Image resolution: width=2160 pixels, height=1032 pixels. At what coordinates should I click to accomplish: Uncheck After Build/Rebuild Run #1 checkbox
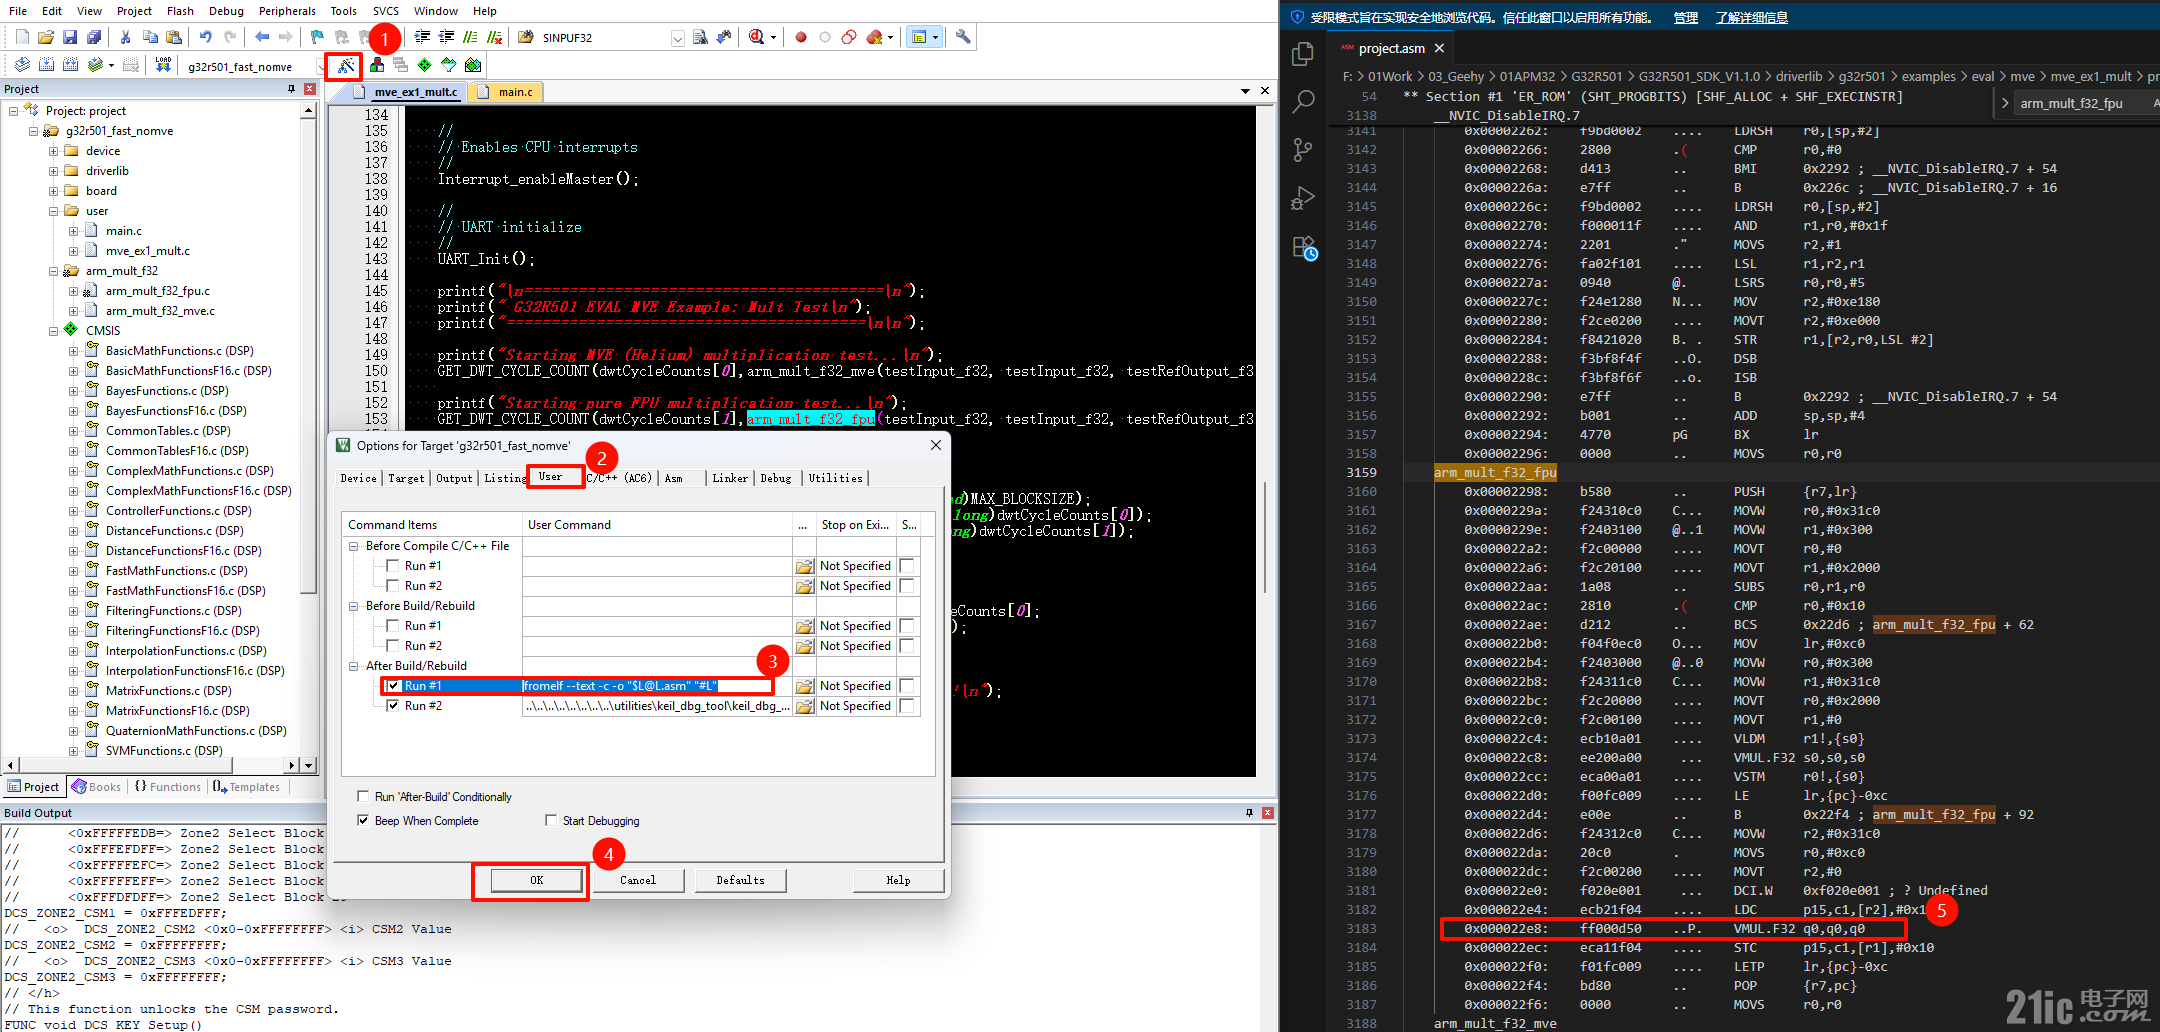tap(393, 686)
